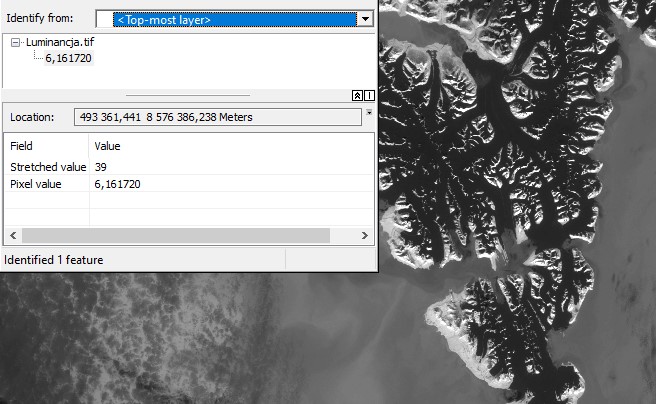
Task: Click the collapse pane double-arrow icon
Action: (x=357, y=95)
